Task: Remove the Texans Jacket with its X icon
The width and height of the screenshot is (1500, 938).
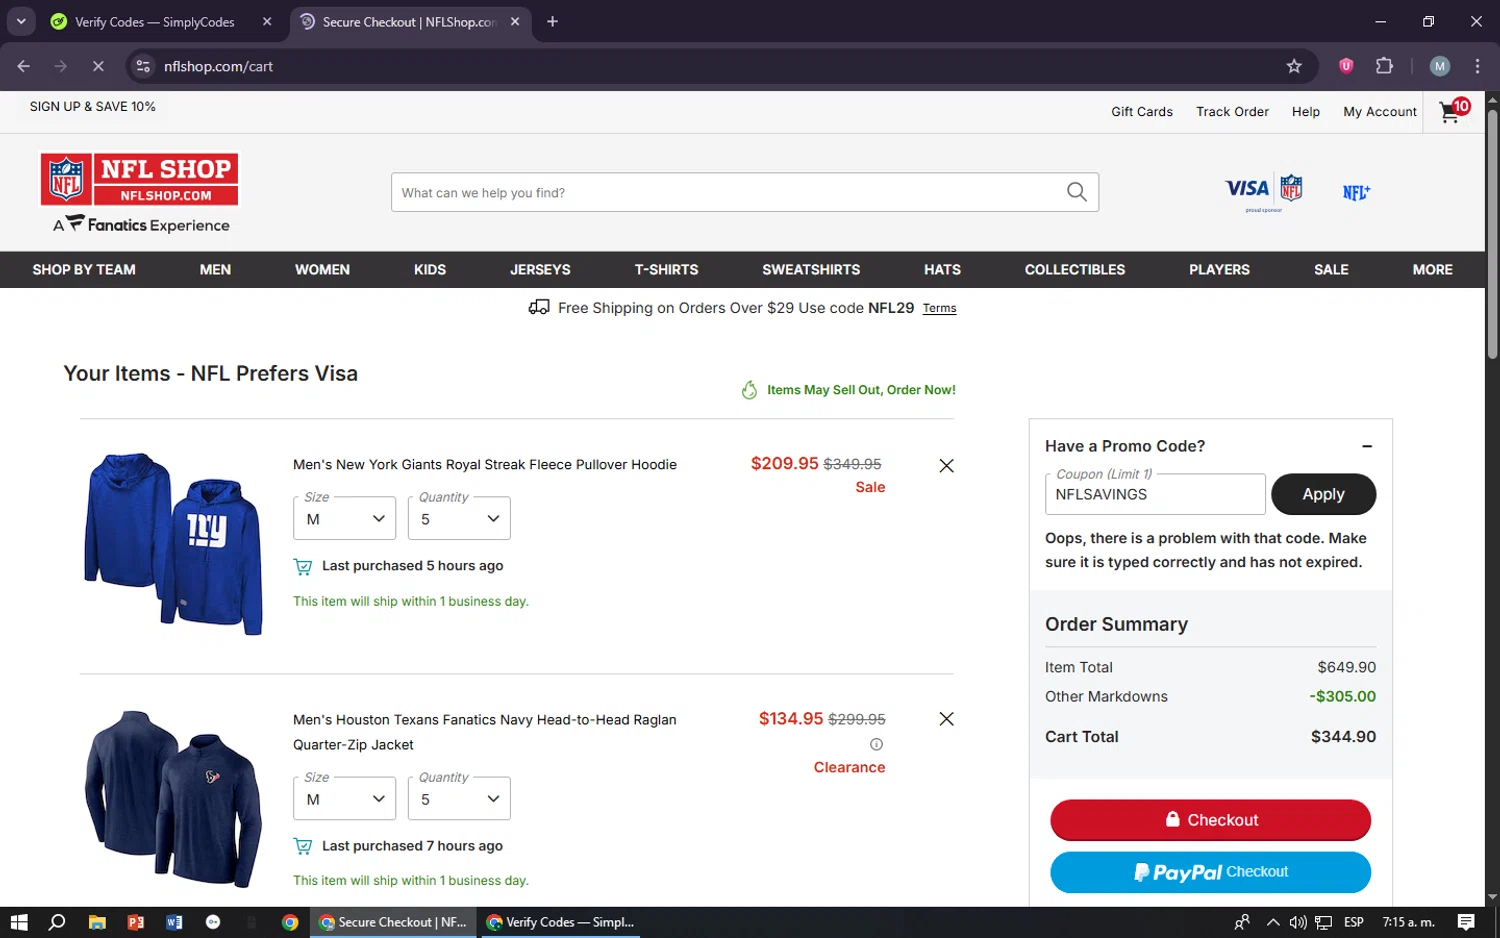Action: pos(946,719)
